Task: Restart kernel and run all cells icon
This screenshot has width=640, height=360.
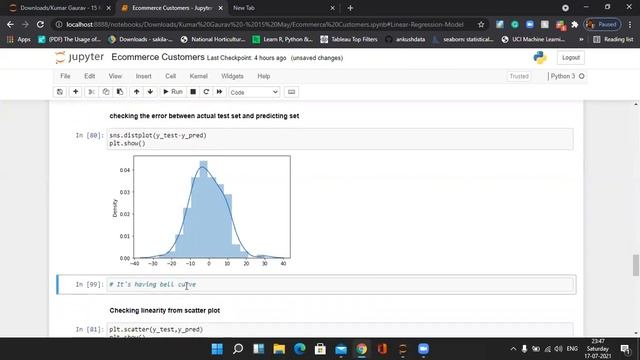Action: 219,92
